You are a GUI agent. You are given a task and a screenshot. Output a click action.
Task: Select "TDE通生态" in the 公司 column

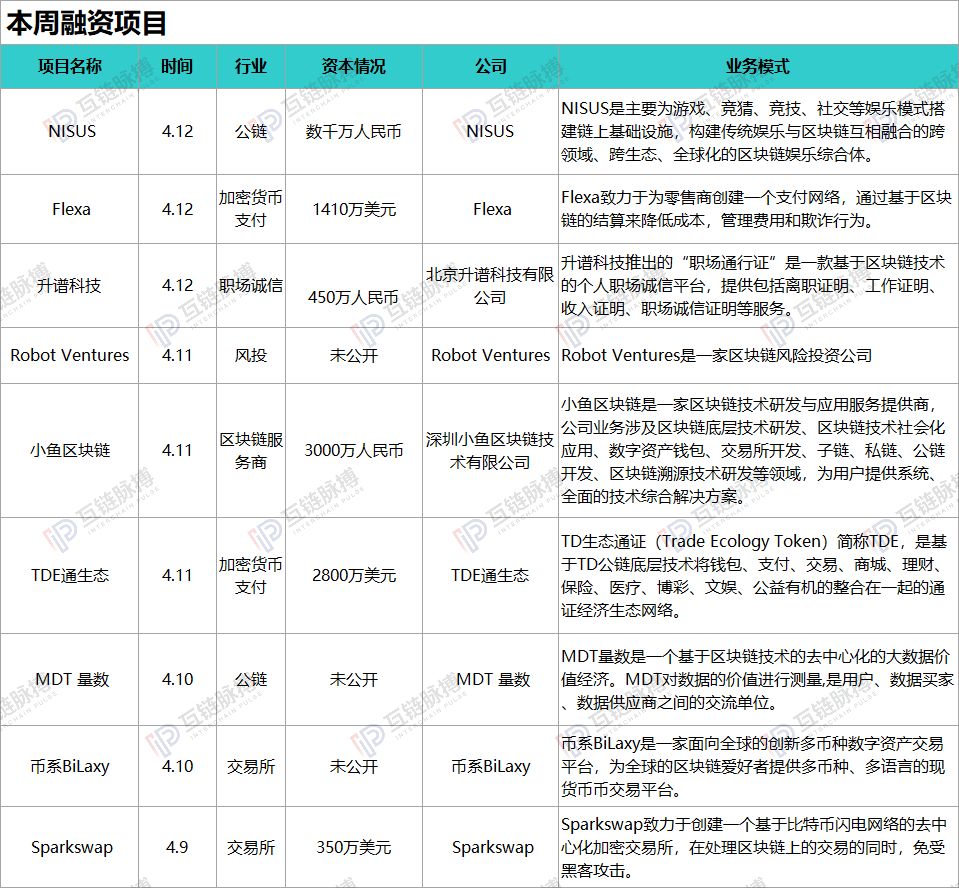click(490, 575)
